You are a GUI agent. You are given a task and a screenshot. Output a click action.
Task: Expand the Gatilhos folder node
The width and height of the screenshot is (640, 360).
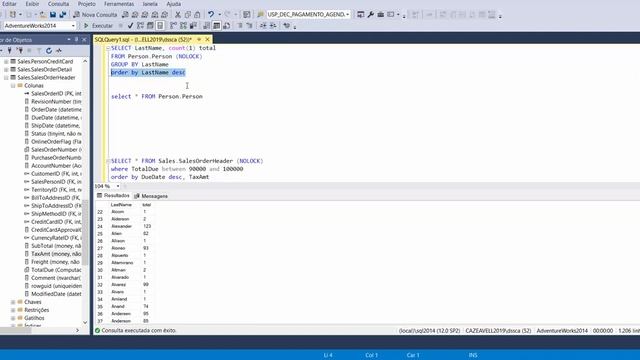(x=13, y=318)
